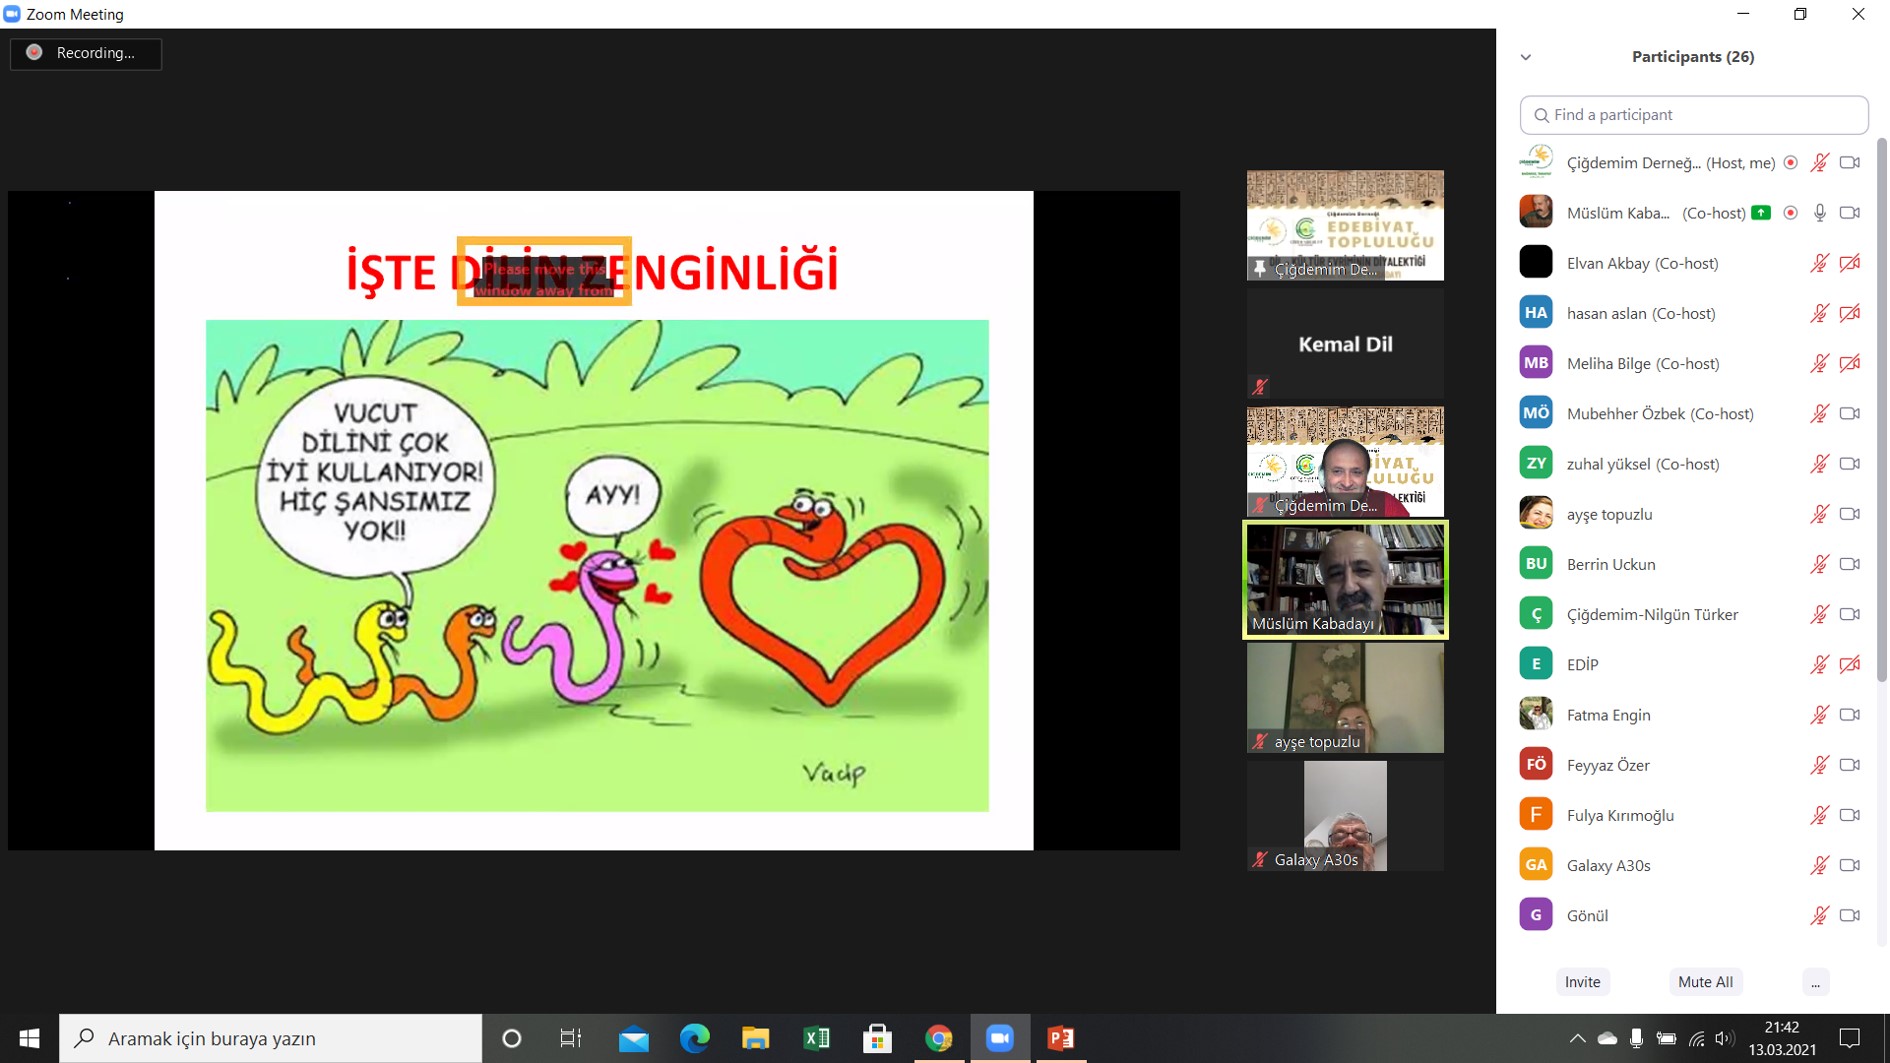
Task: Click Gönül's muted microphone icon
Action: point(1820,915)
